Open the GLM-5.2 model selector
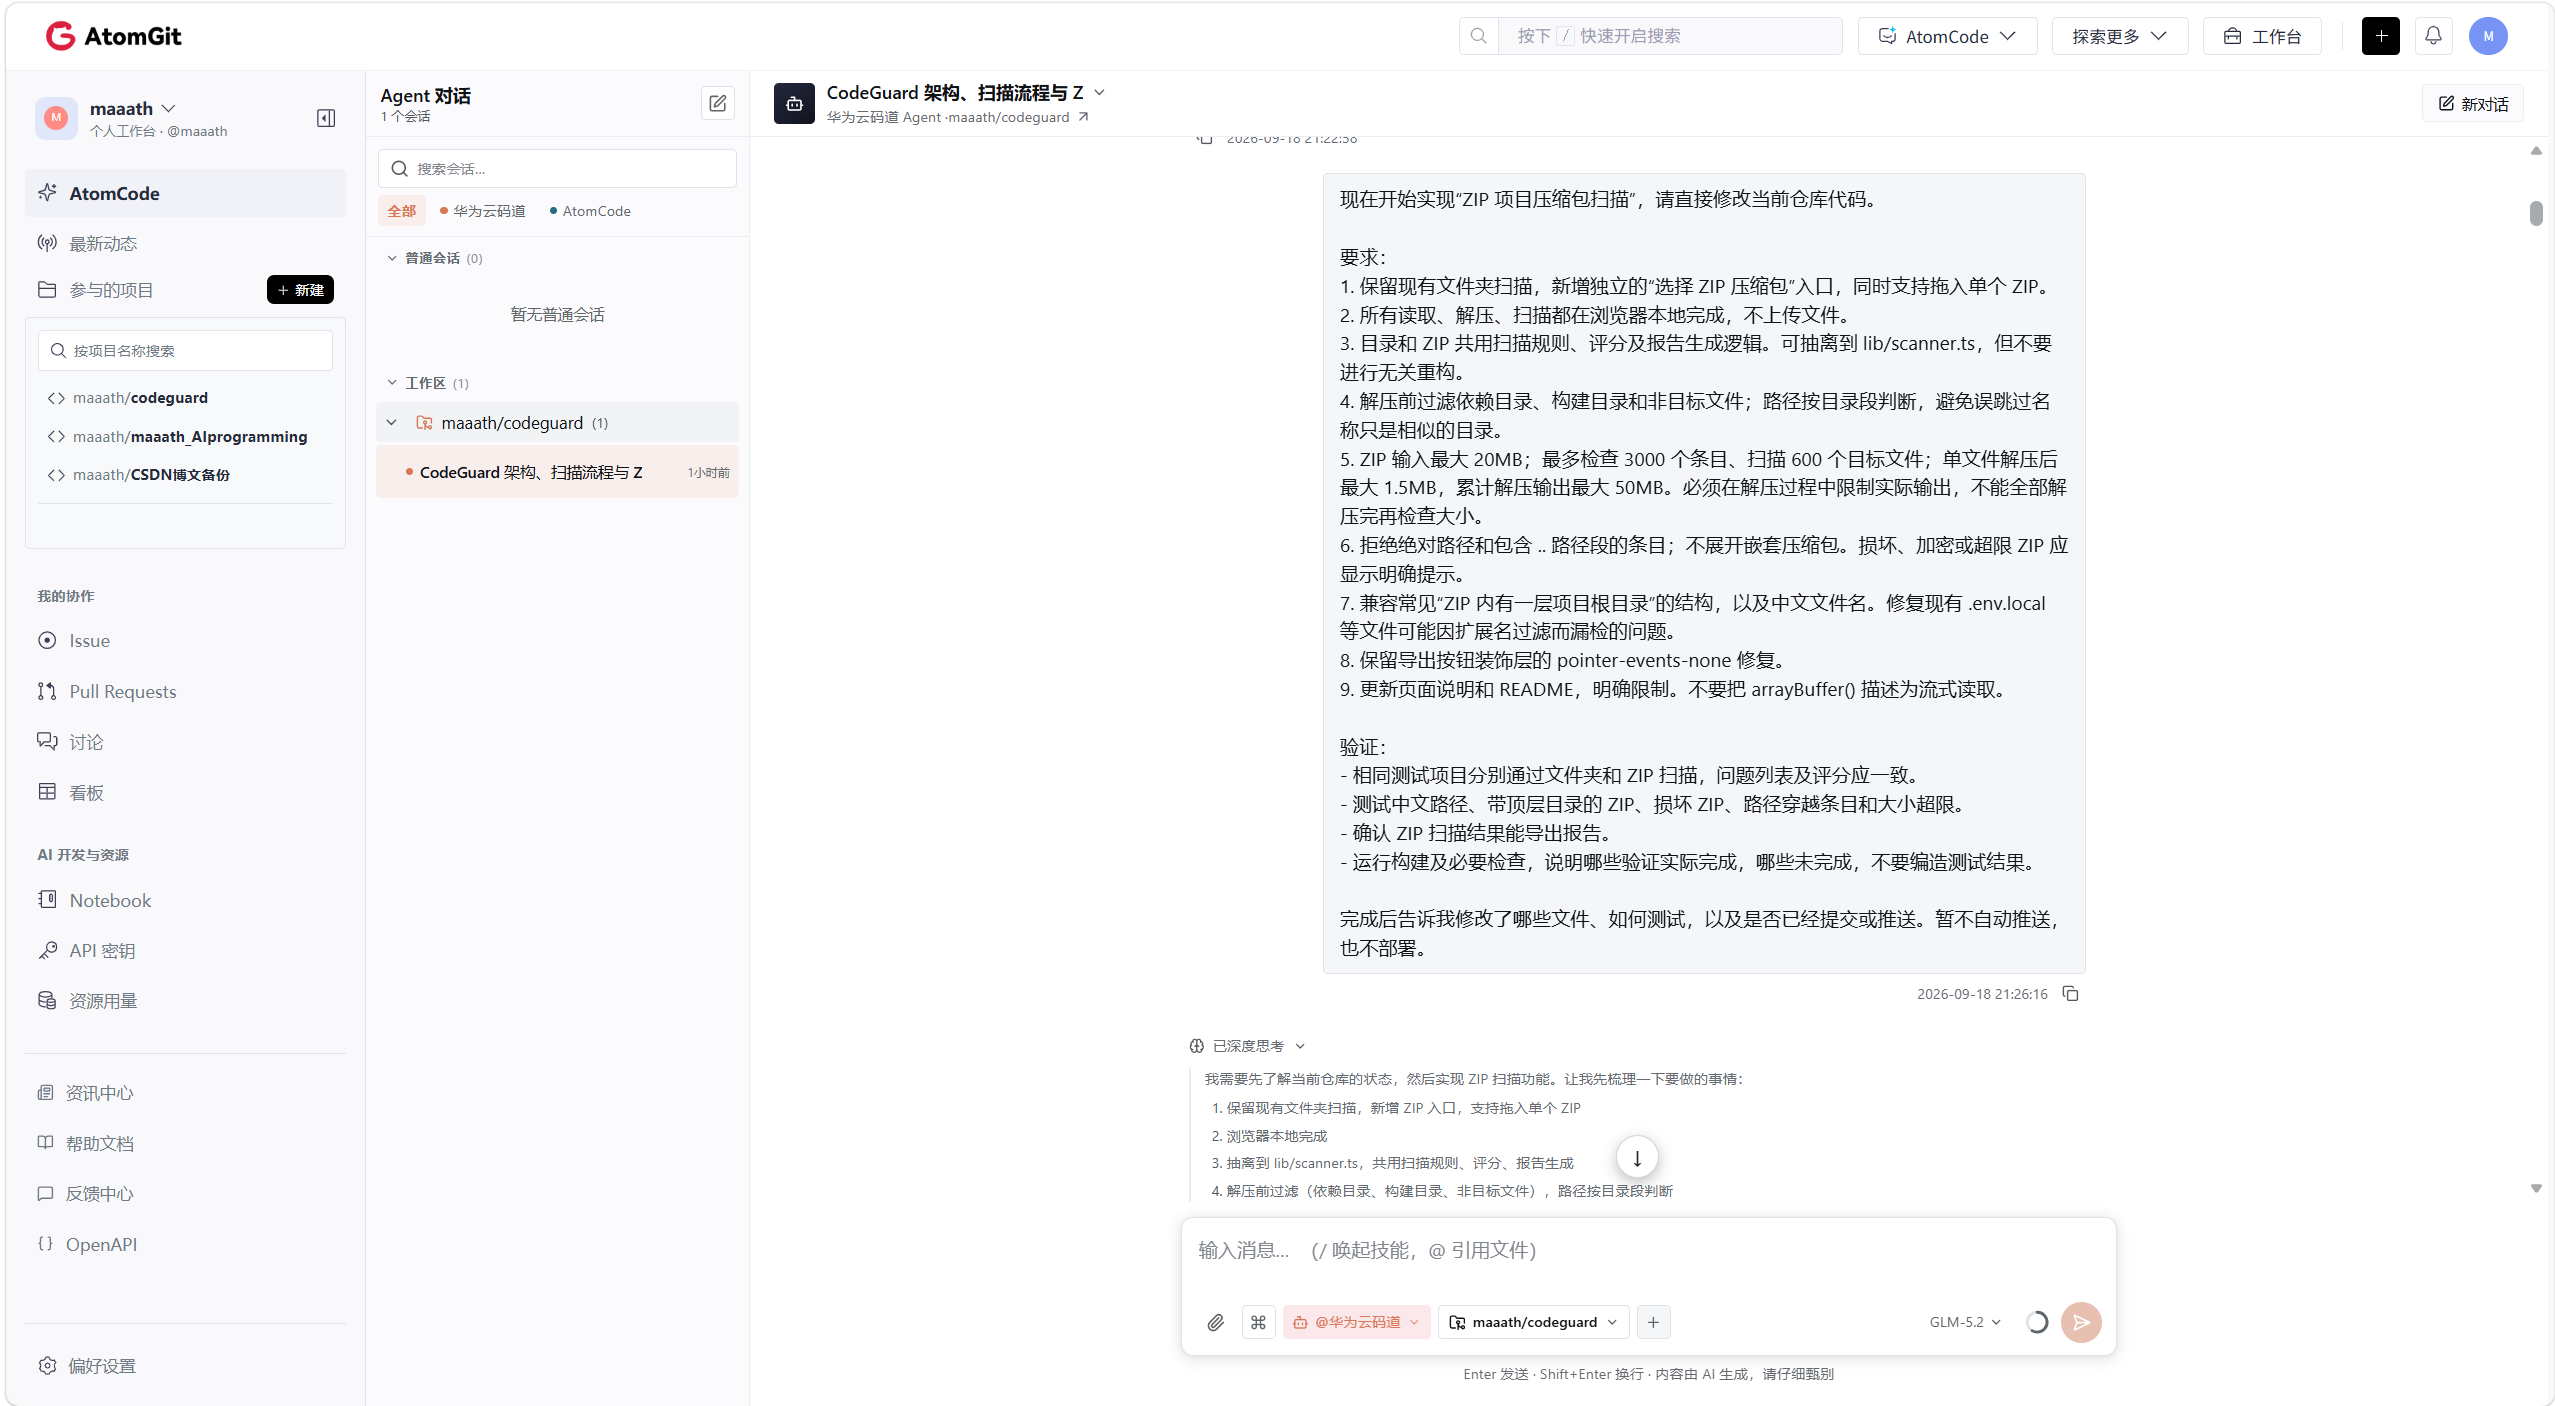2555x1406 pixels. tap(1965, 1322)
